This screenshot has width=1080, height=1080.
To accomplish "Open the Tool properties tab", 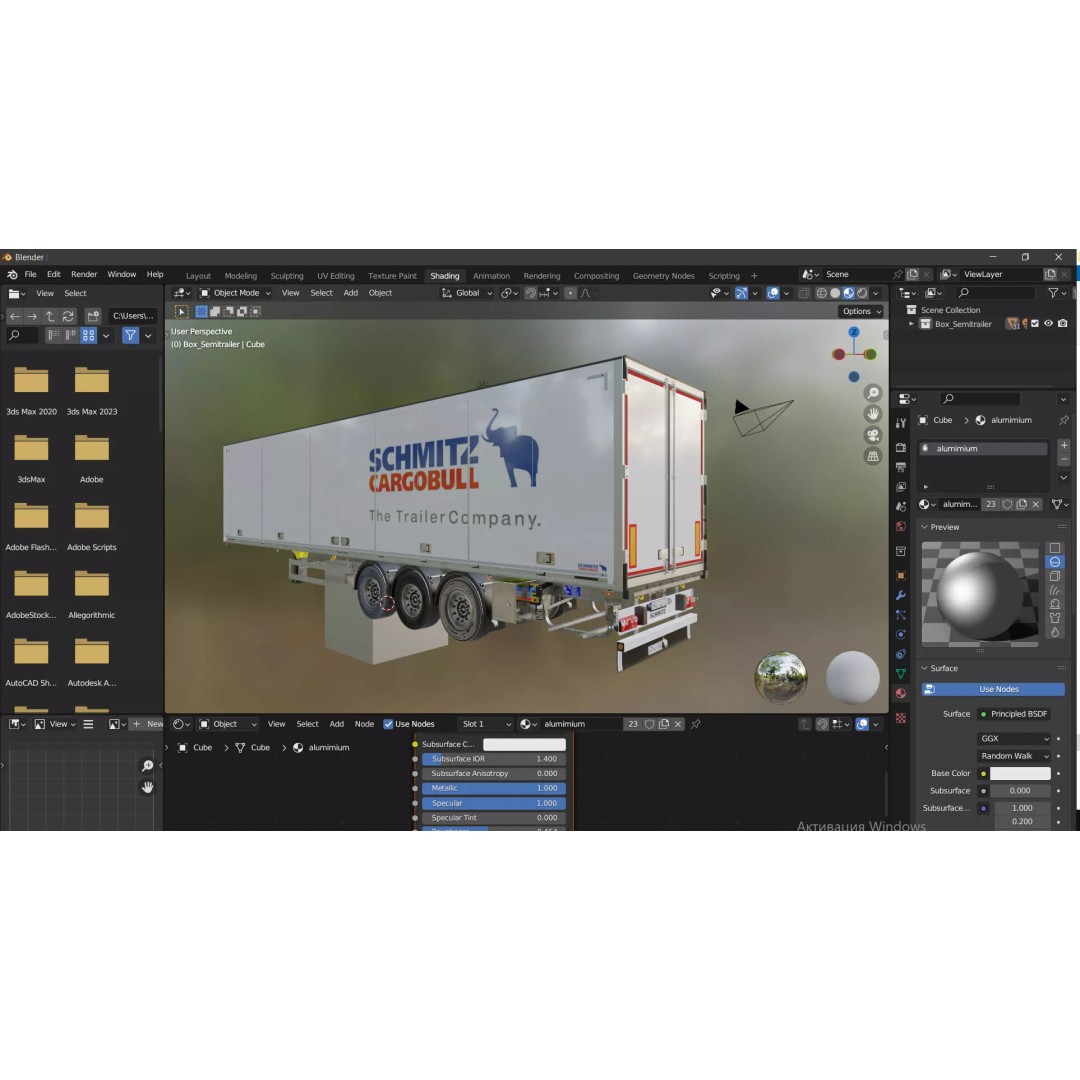I will pyautogui.click(x=900, y=422).
